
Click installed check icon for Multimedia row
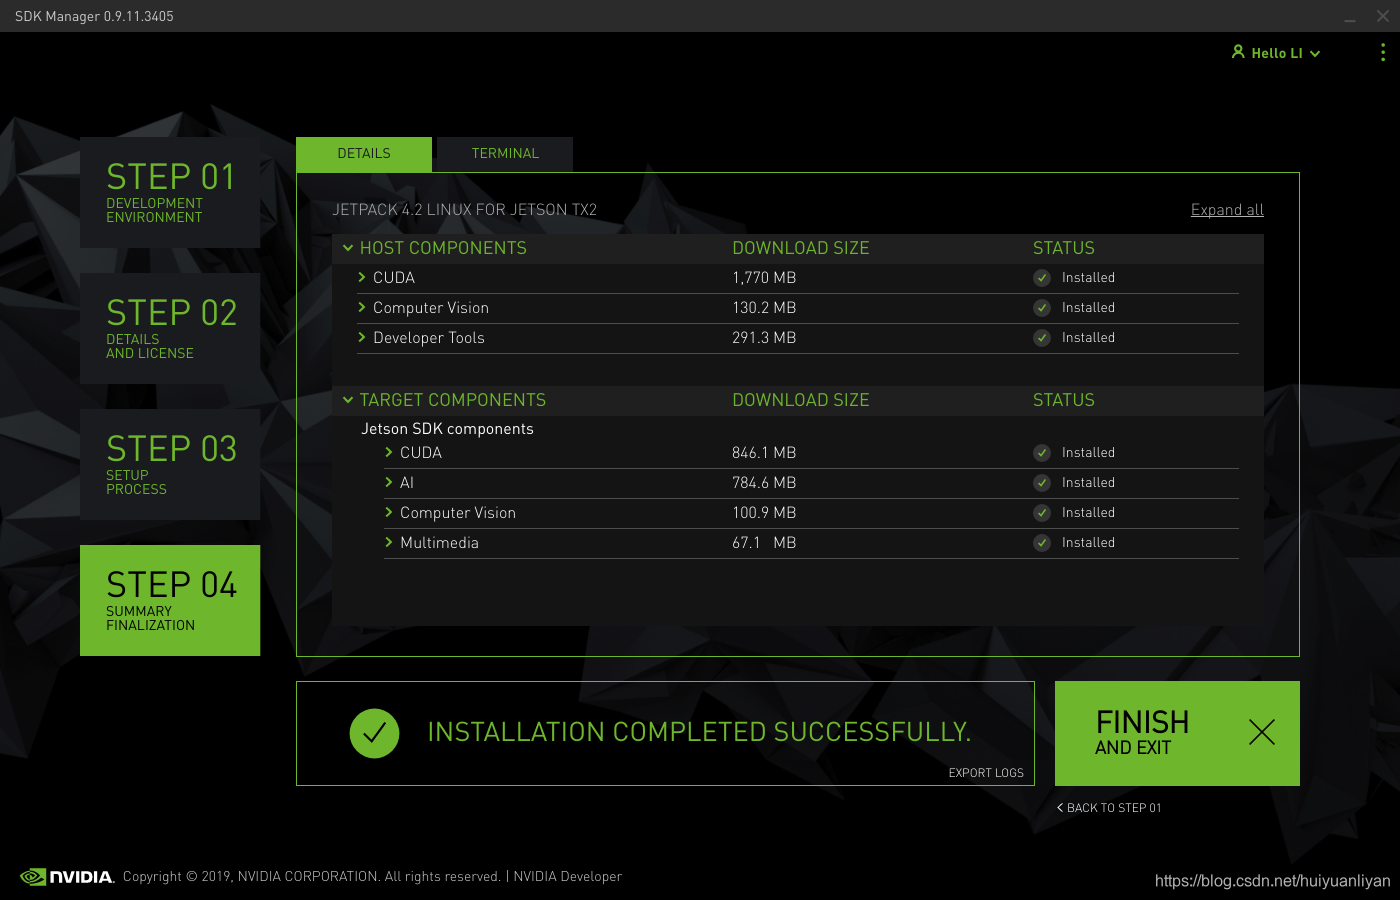point(1042,543)
